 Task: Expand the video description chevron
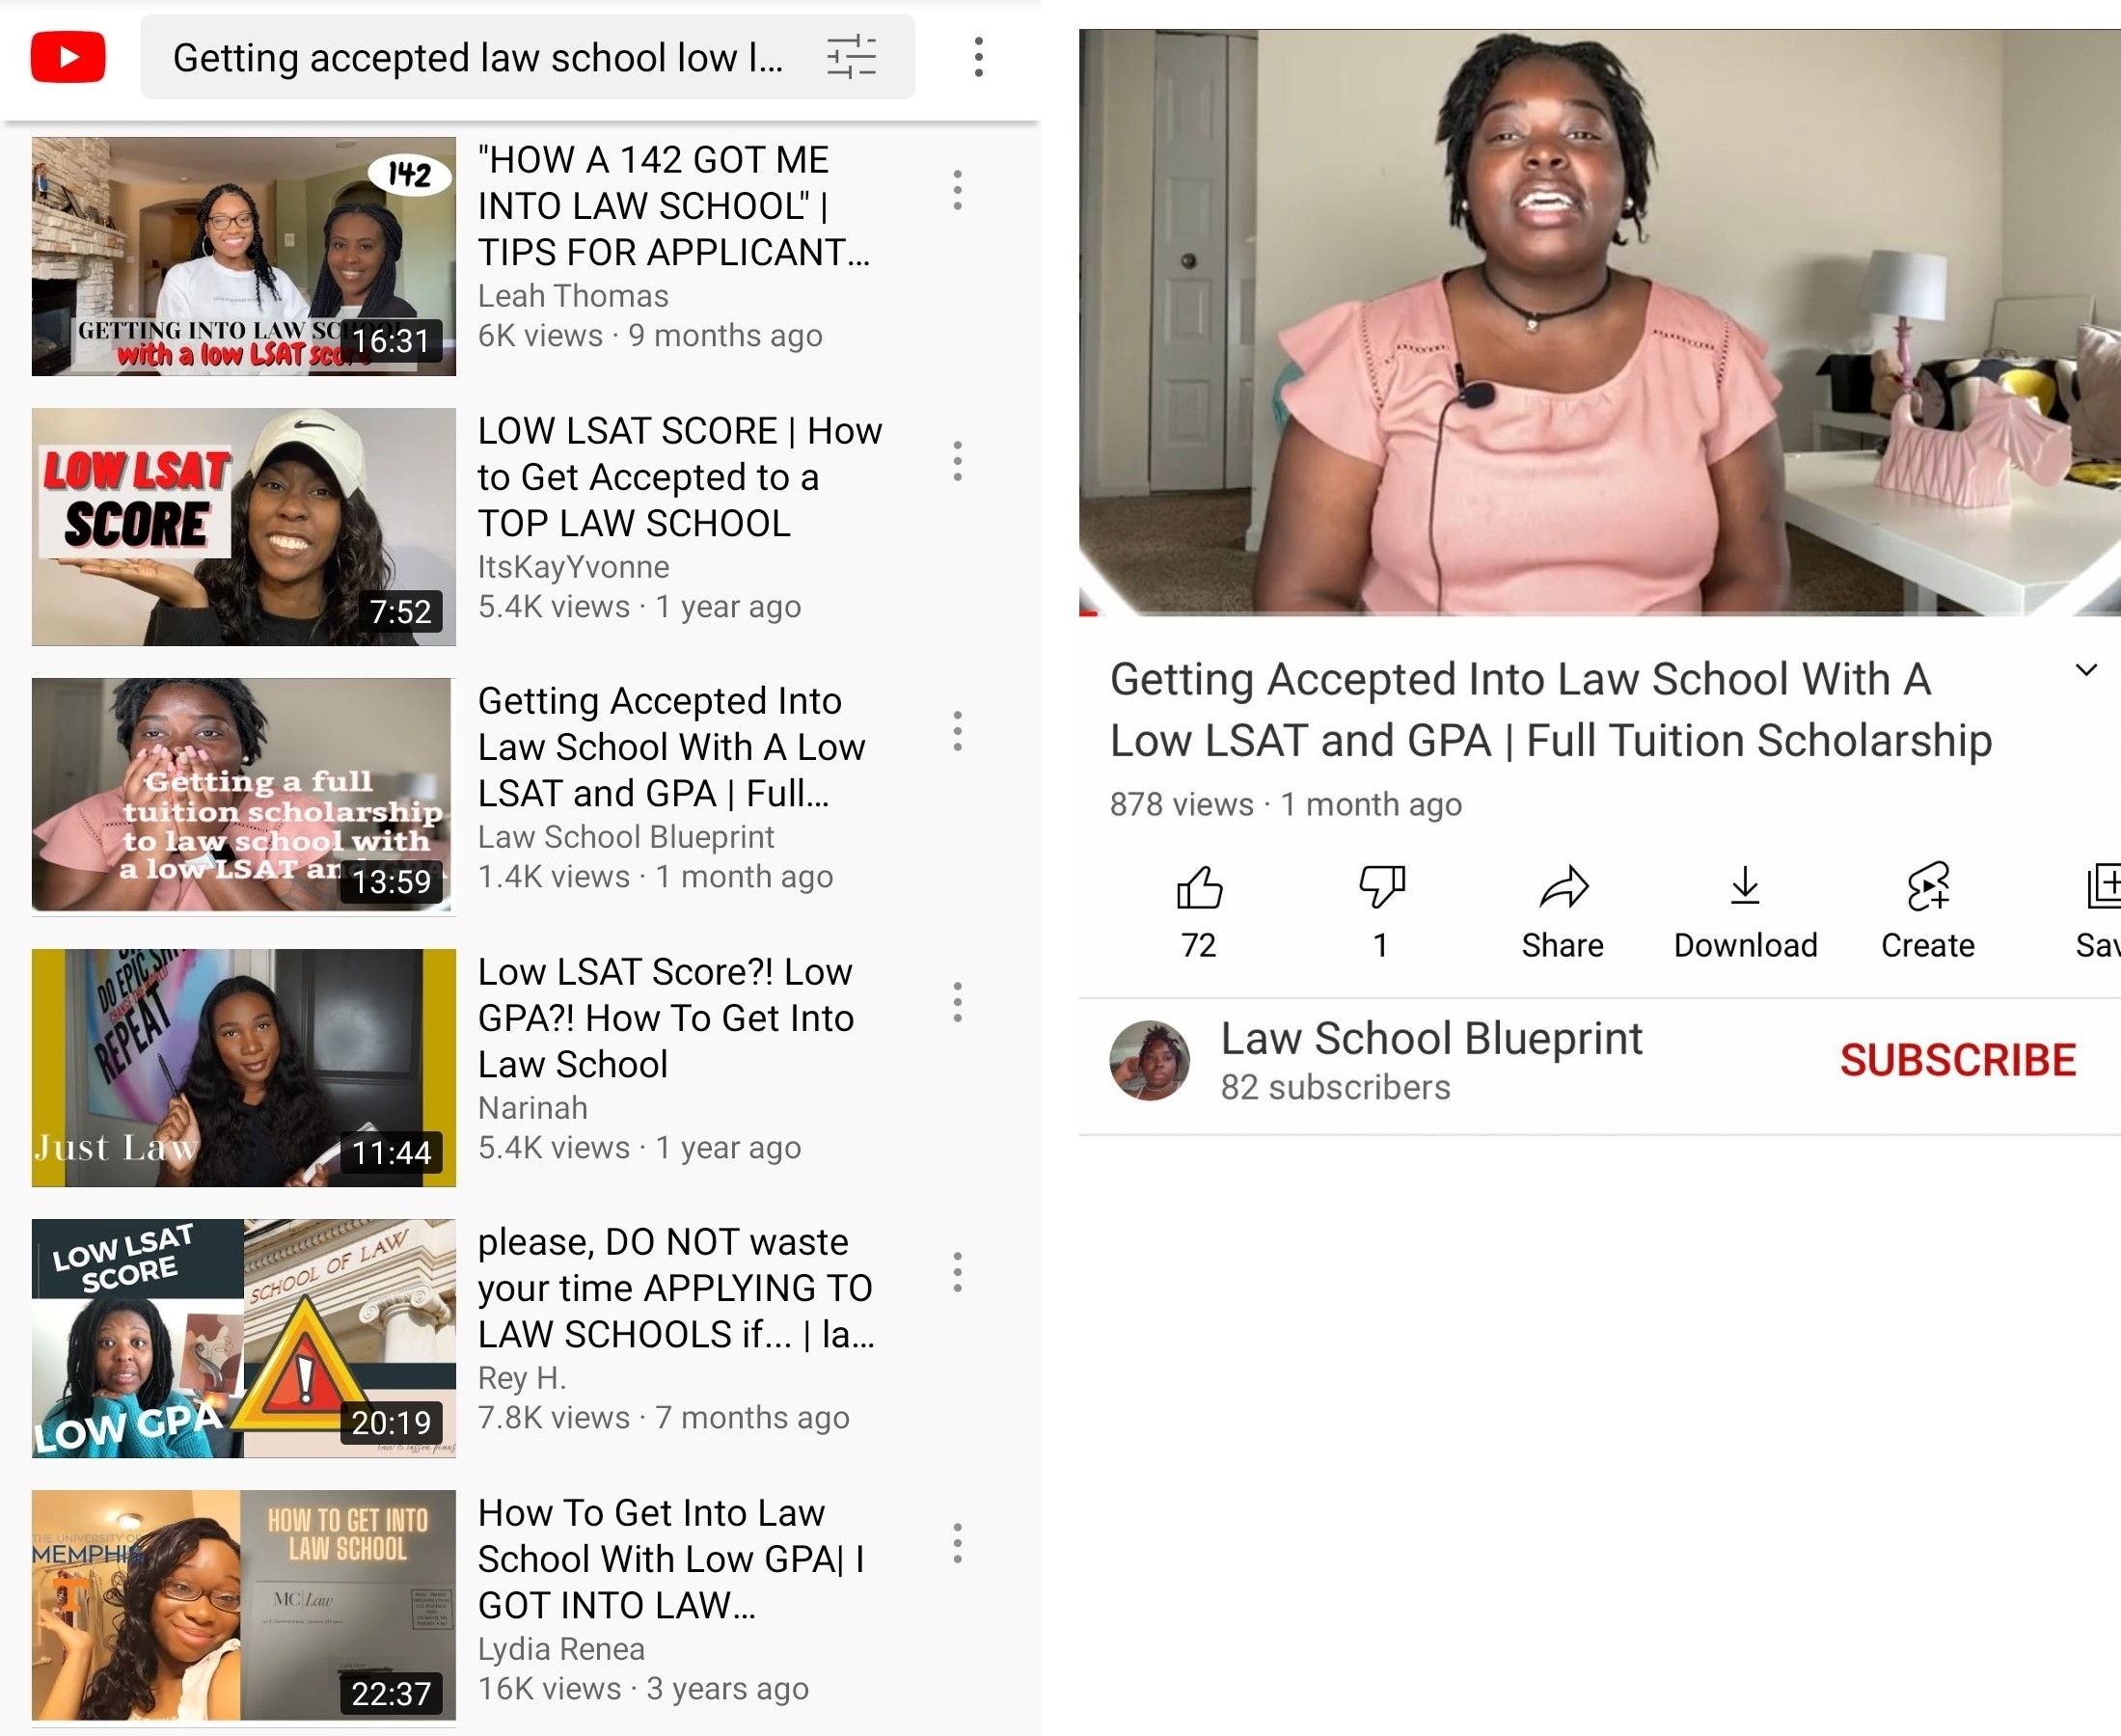coord(2085,670)
